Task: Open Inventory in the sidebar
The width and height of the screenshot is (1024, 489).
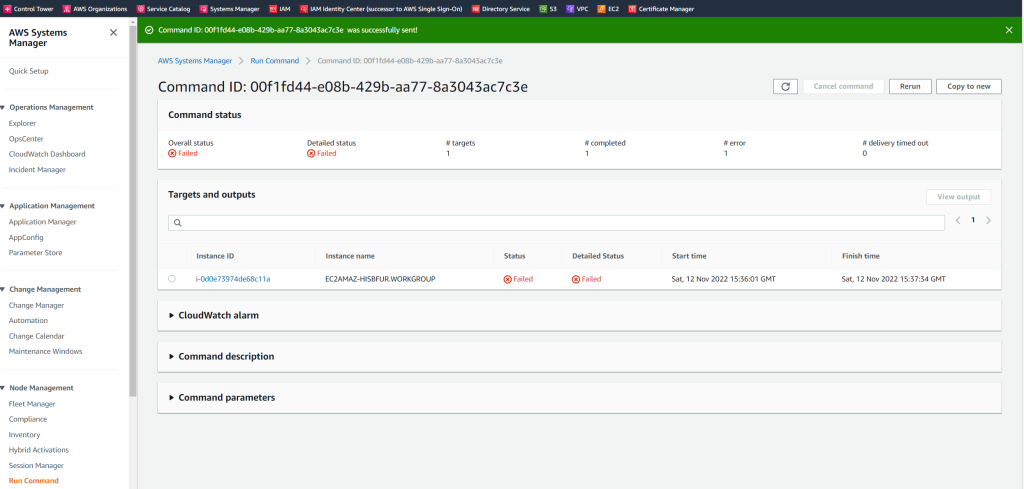Action: tap(24, 435)
